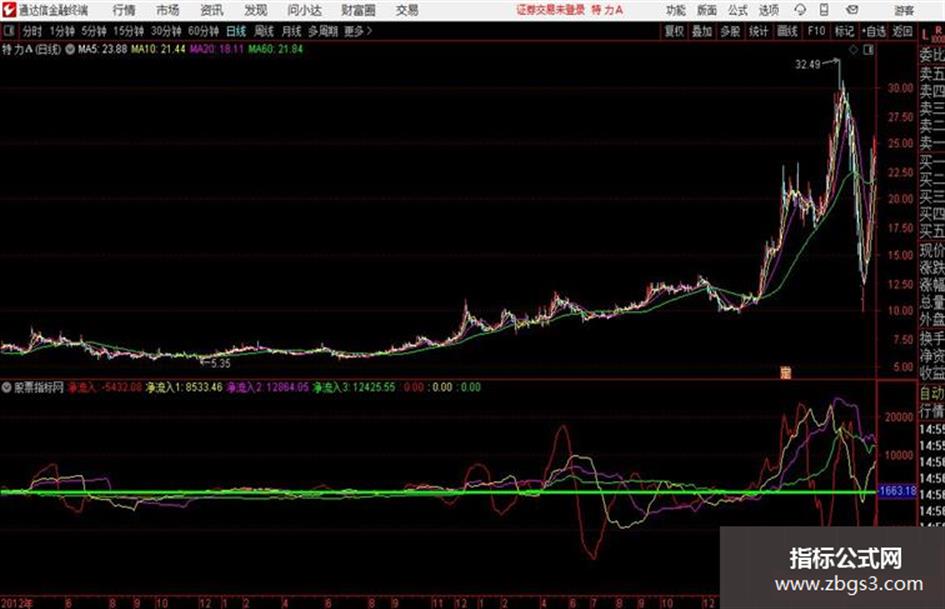Image resolution: width=945 pixels, height=609 pixels.
Task: Select the 多周期 multi-period tab
Action: pos(323,31)
